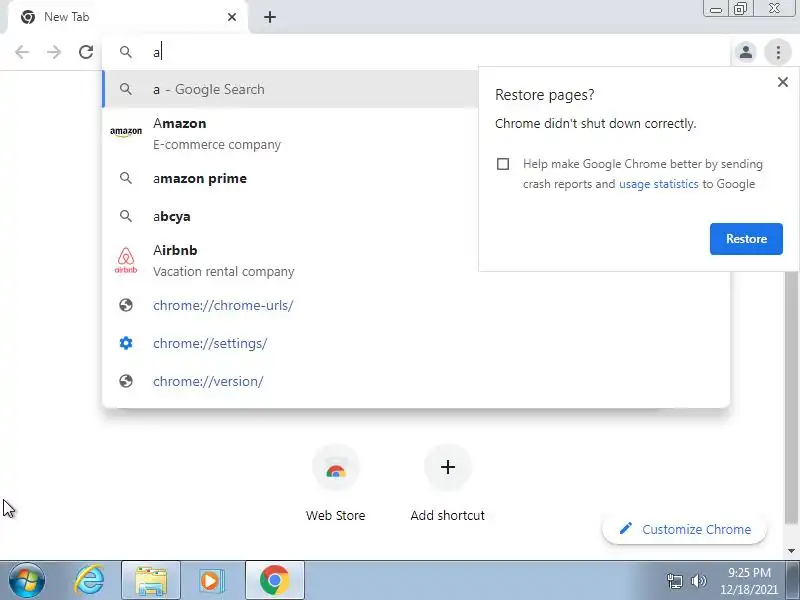Select the New Tab tab
The height and width of the screenshot is (600, 800).
[128, 17]
